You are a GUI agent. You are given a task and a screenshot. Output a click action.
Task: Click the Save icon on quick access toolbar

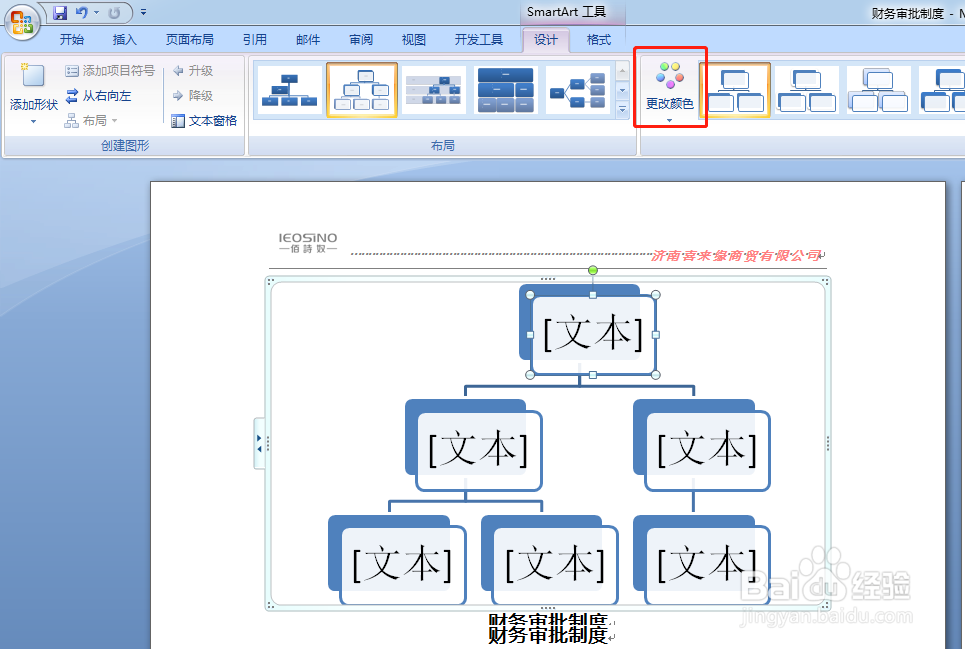click(62, 13)
